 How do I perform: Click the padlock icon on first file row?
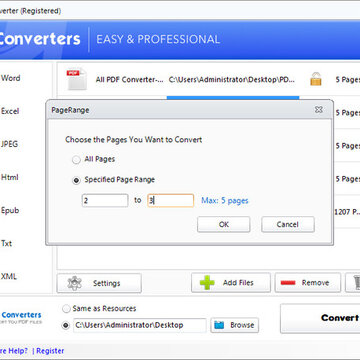(x=315, y=79)
